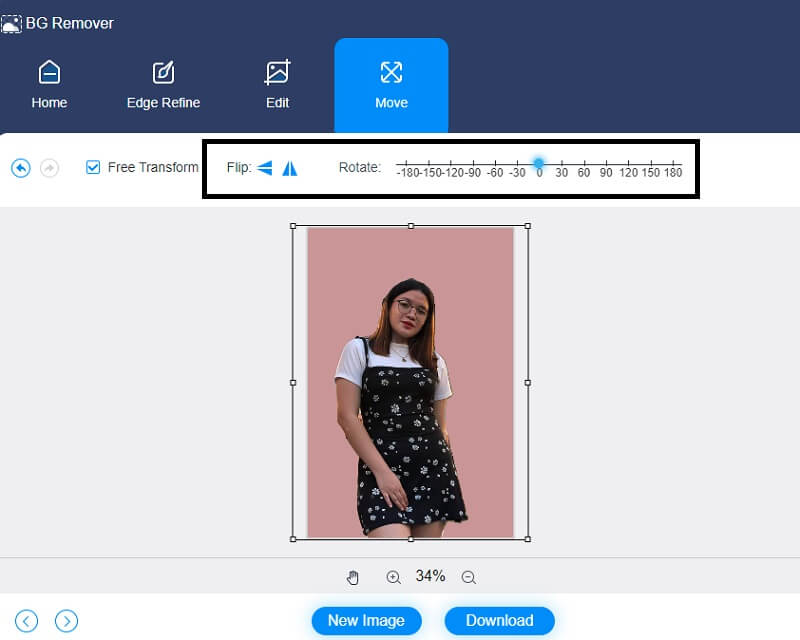Select the hand pan tool
Screen dimensions: 800x640
click(x=353, y=576)
